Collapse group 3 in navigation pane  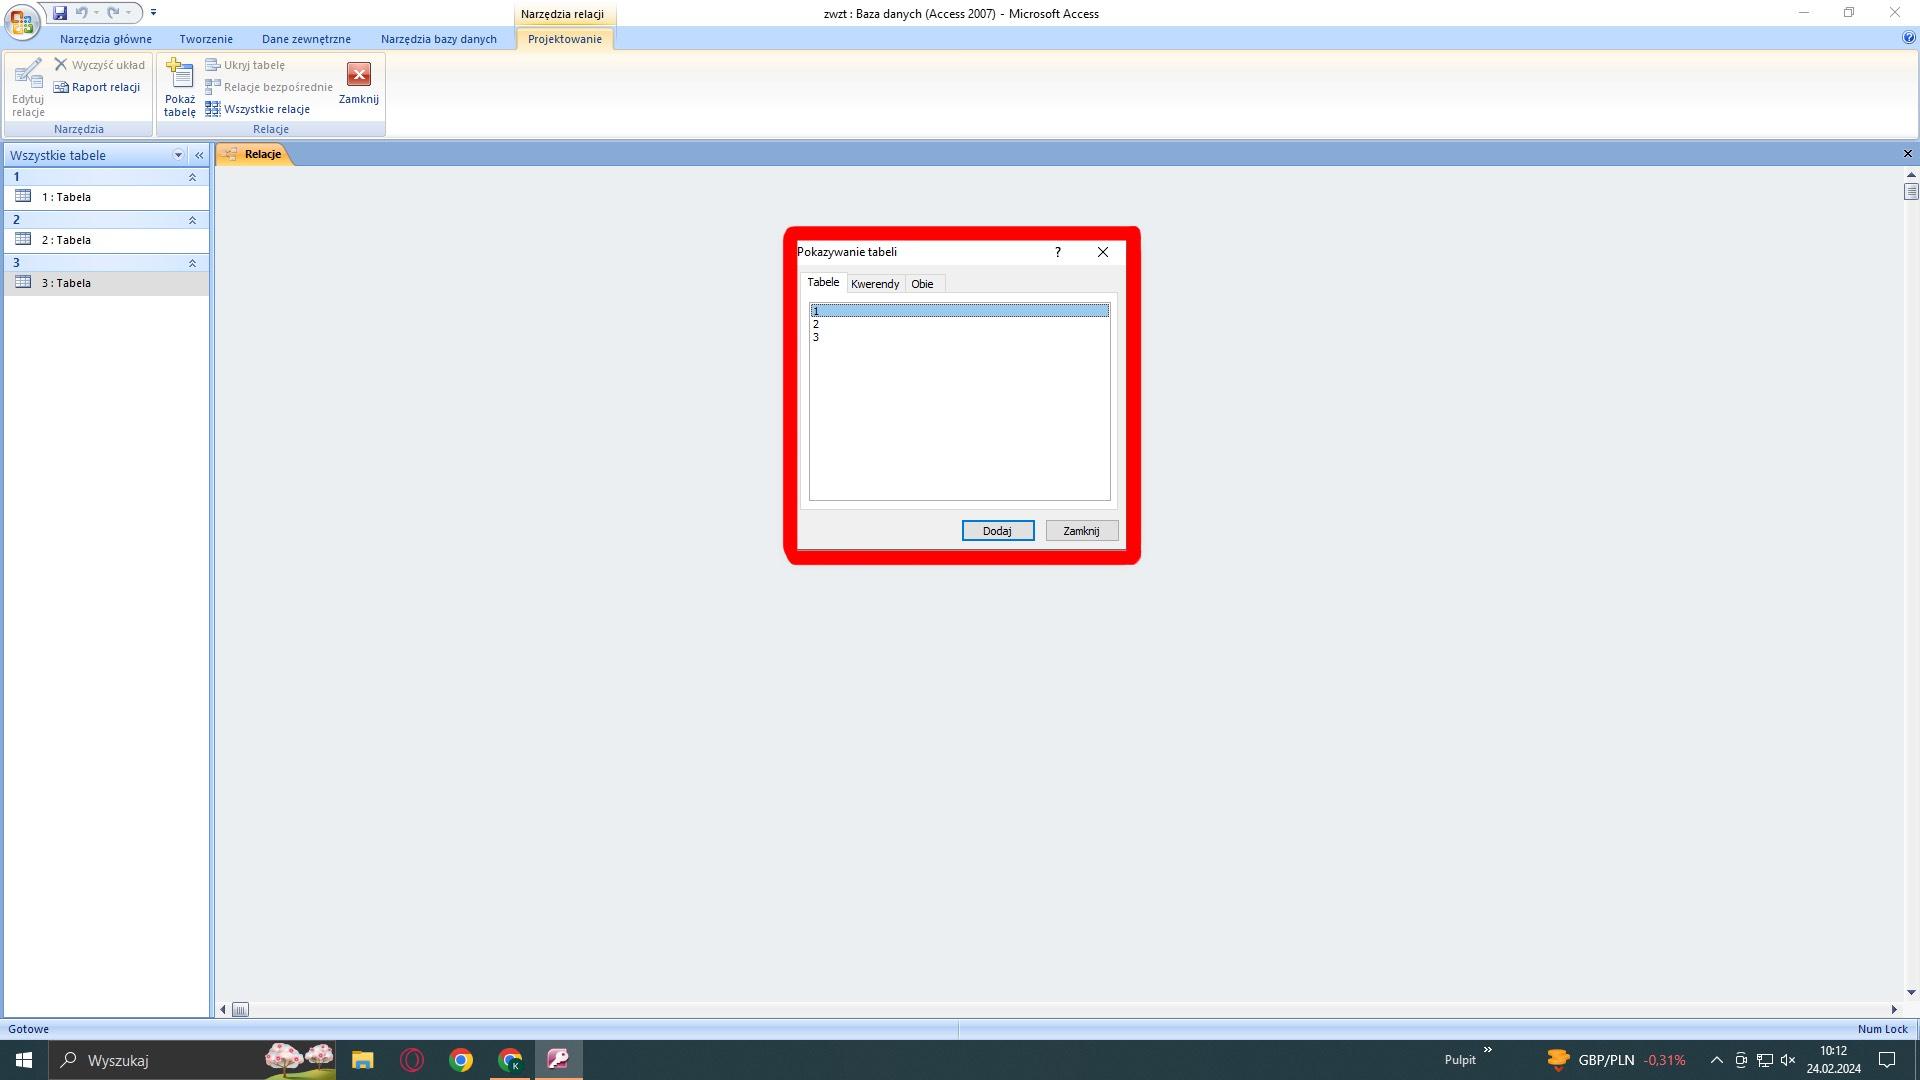point(192,263)
